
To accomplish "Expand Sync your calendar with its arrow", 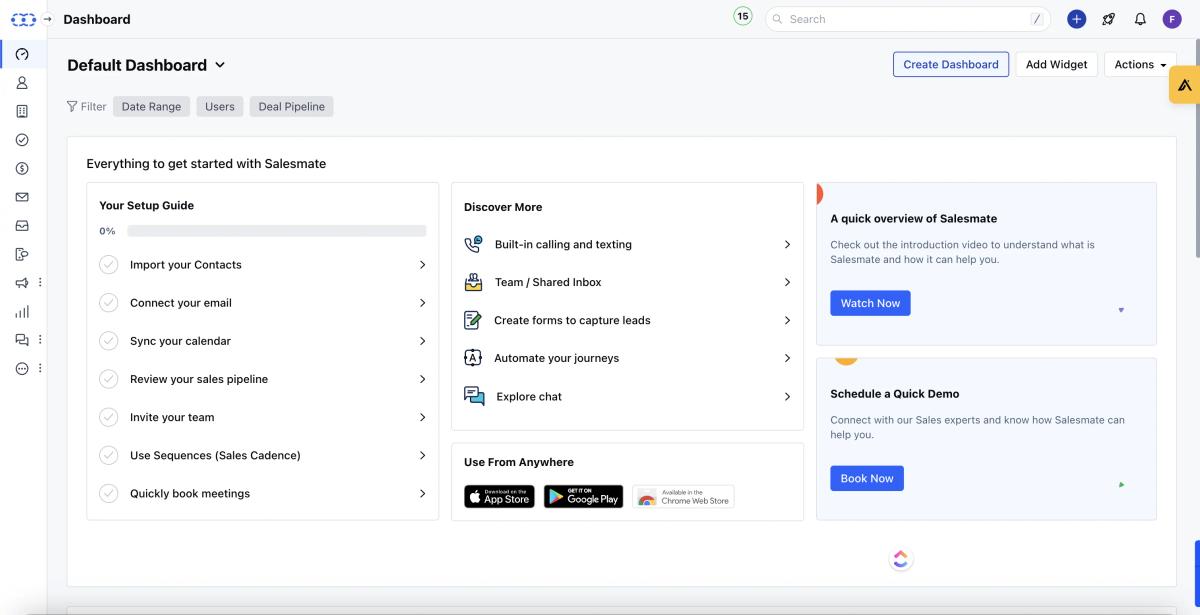I will click(422, 341).
